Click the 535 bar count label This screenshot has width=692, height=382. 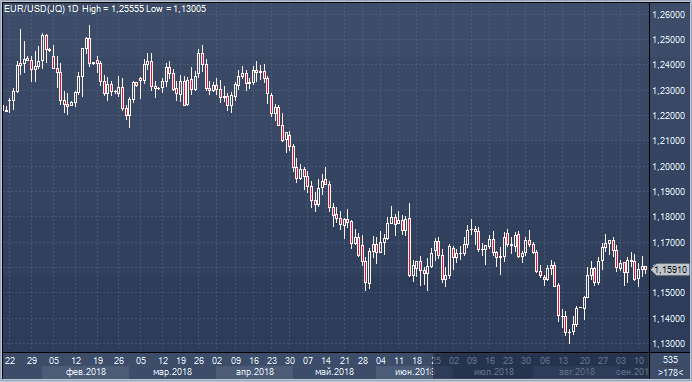[x=670, y=360]
